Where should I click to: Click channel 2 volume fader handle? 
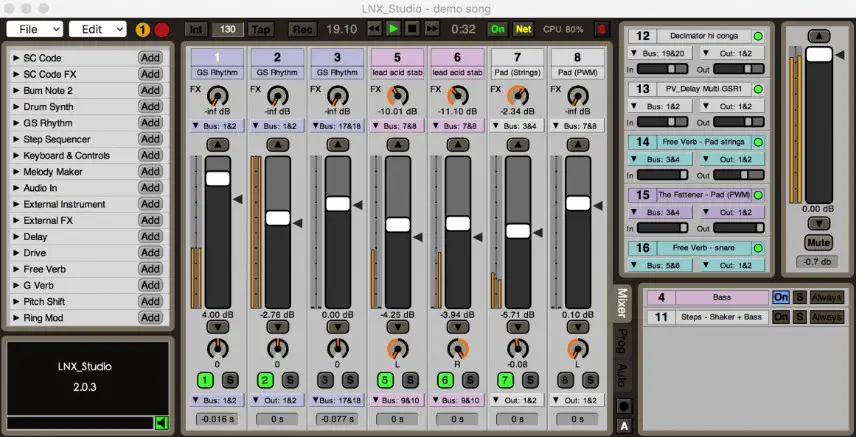tap(278, 218)
